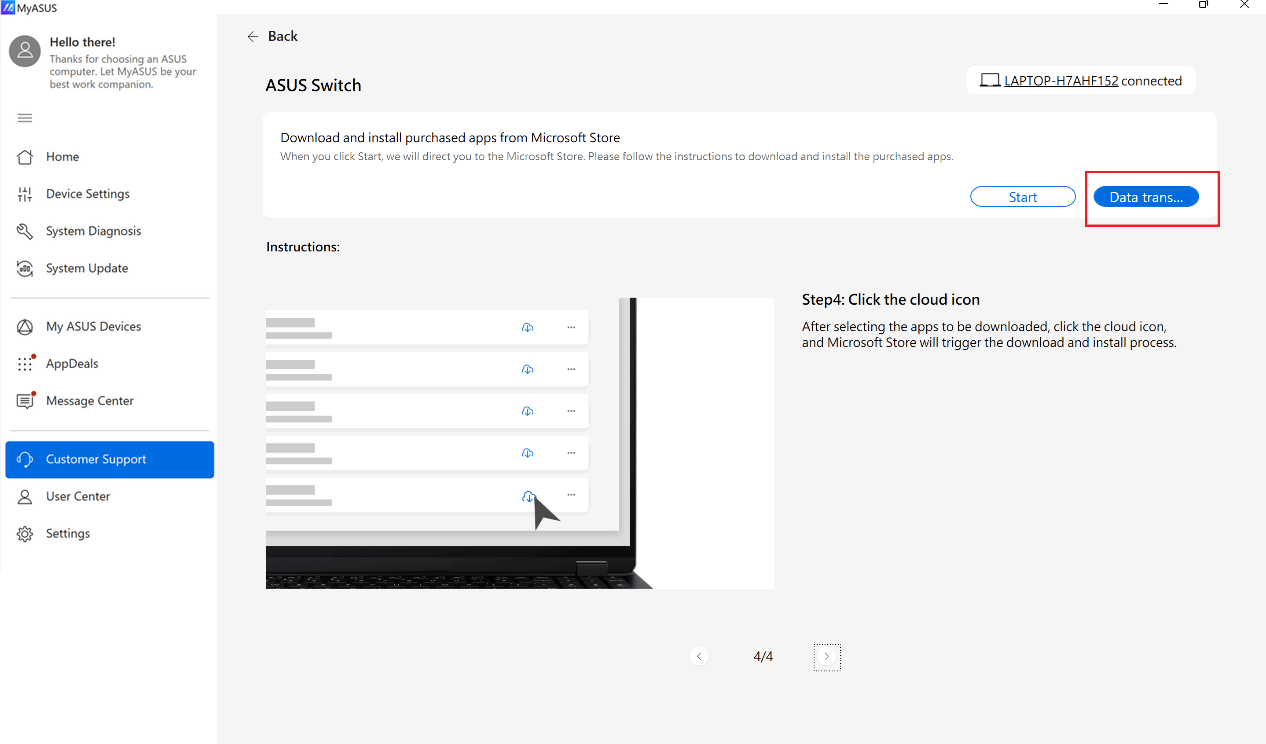Click the user profile avatar
The height and width of the screenshot is (744, 1266).
coord(25,51)
